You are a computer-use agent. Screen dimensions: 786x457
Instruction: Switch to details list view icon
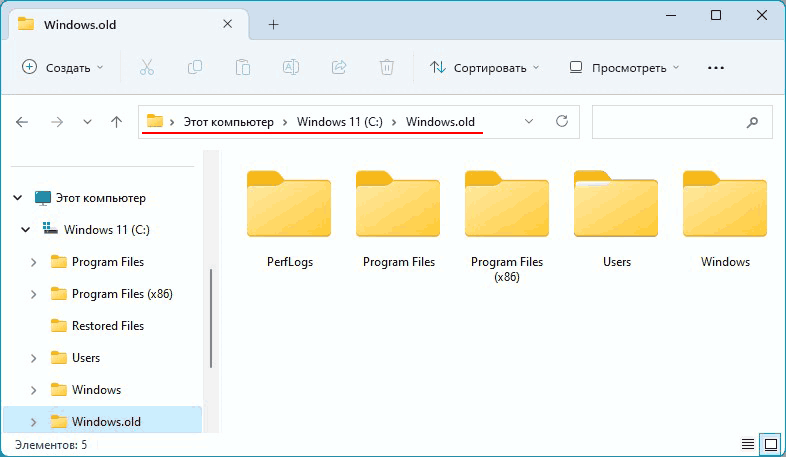point(748,444)
